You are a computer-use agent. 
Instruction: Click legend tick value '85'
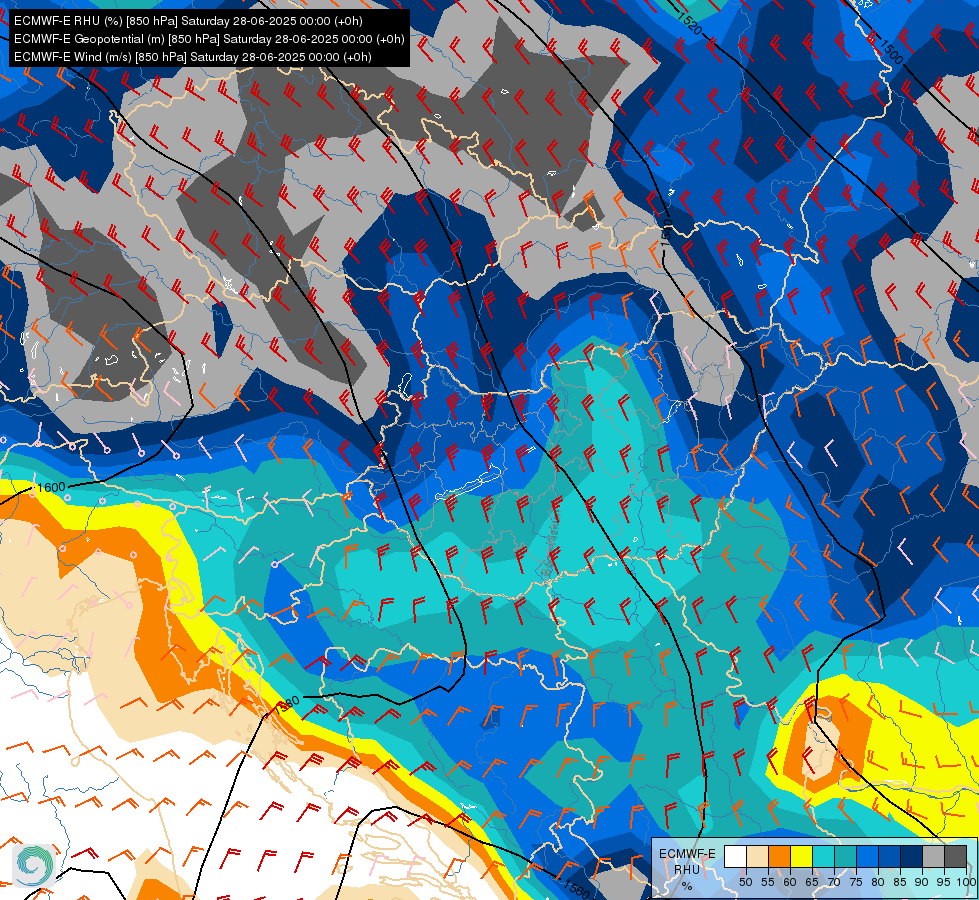point(900,882)
